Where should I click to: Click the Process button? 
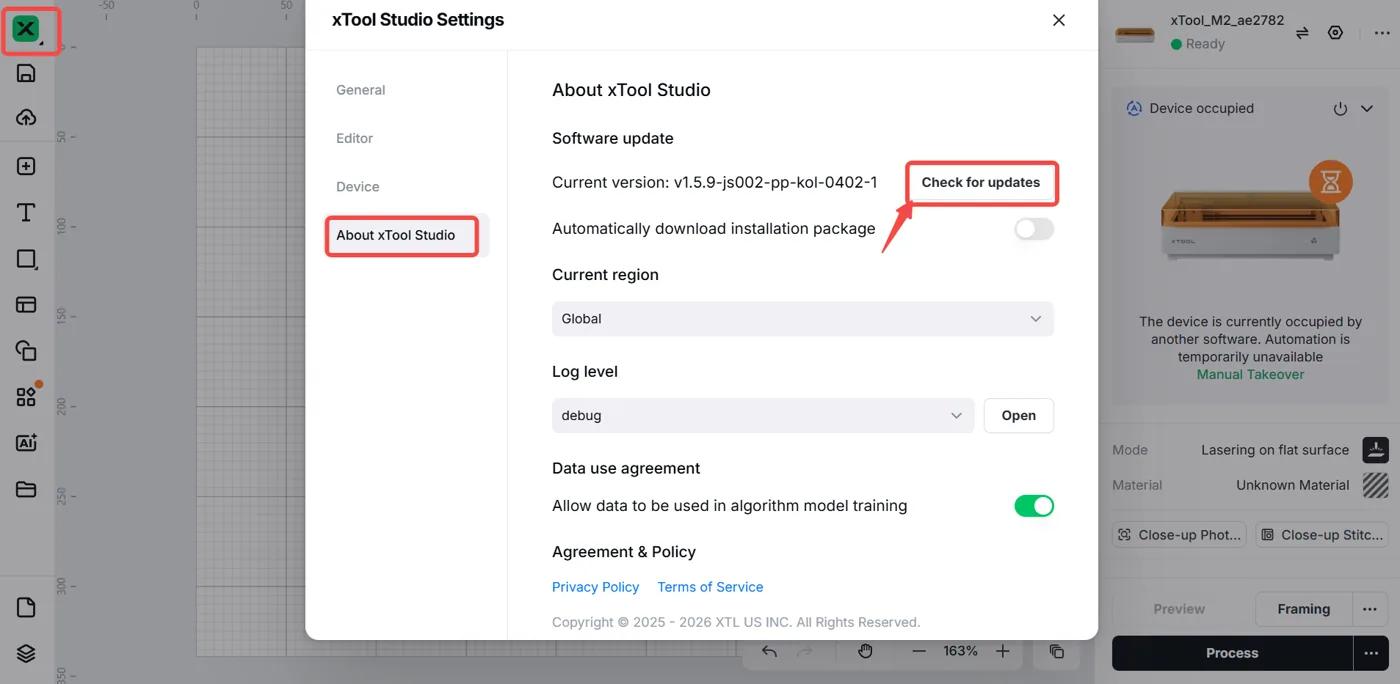tap(1232, 653)
